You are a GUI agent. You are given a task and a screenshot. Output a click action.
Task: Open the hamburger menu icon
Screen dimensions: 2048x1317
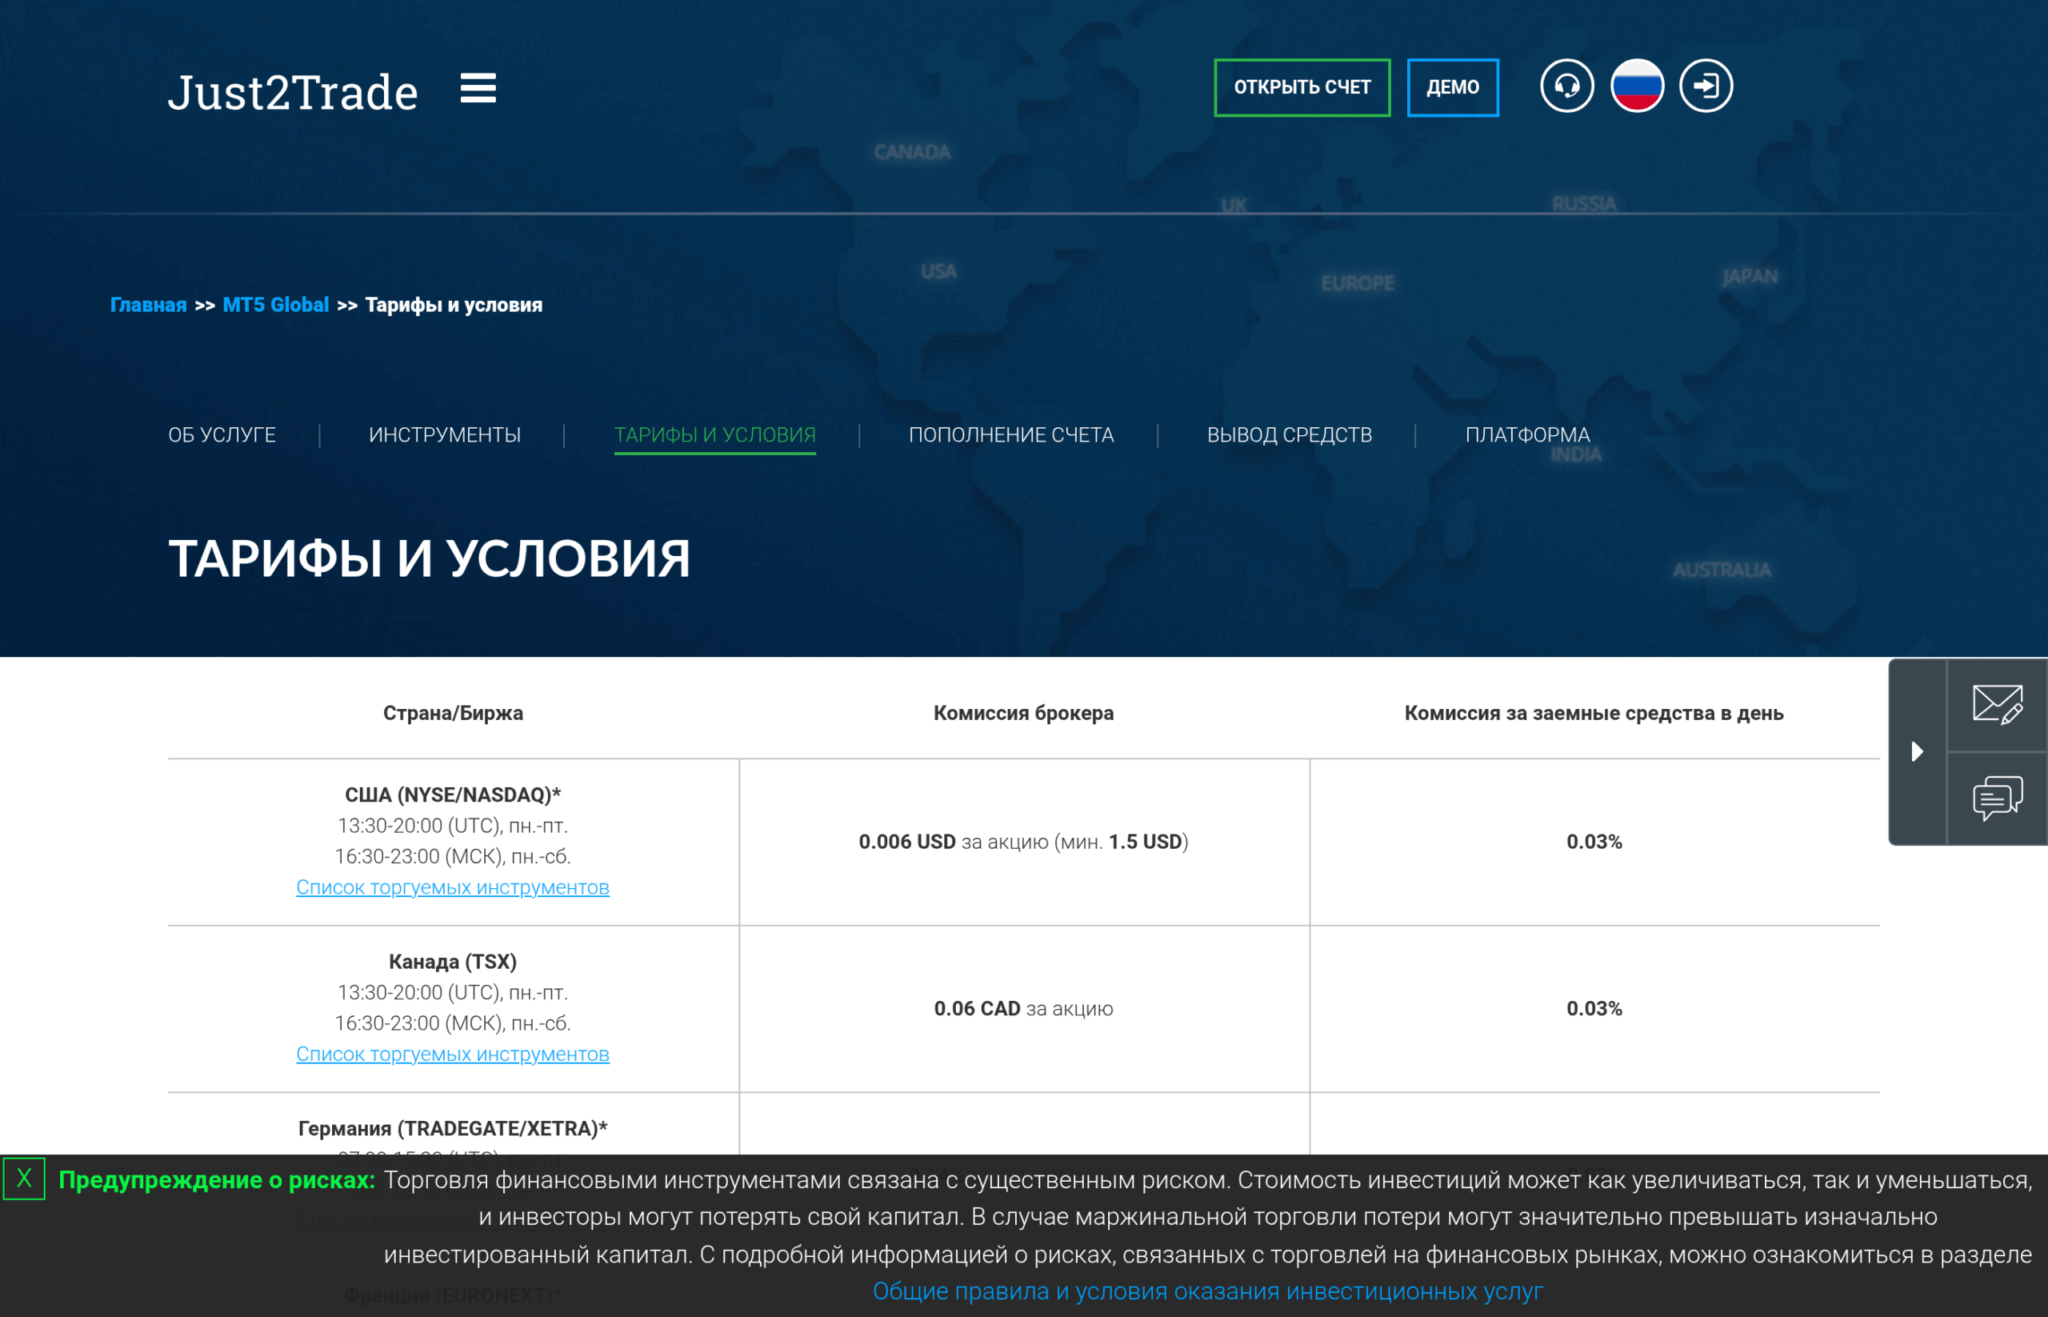(478, 89)
